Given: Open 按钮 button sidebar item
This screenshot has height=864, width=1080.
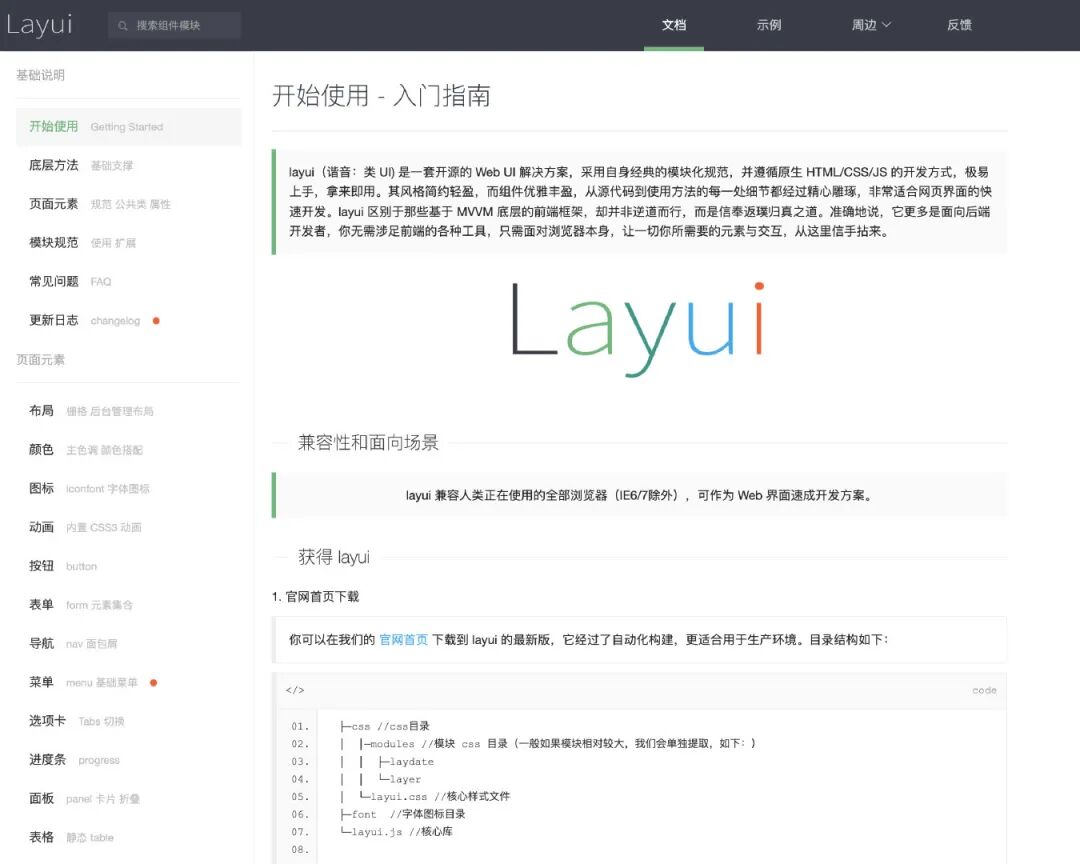Looking at the screenshot, I should [128, 566].
